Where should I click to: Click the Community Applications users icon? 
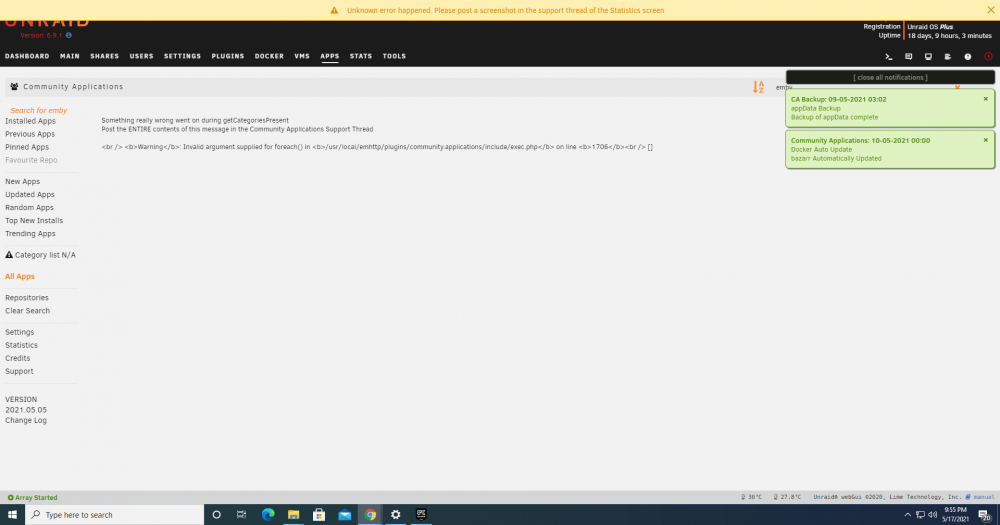[14, 86]
